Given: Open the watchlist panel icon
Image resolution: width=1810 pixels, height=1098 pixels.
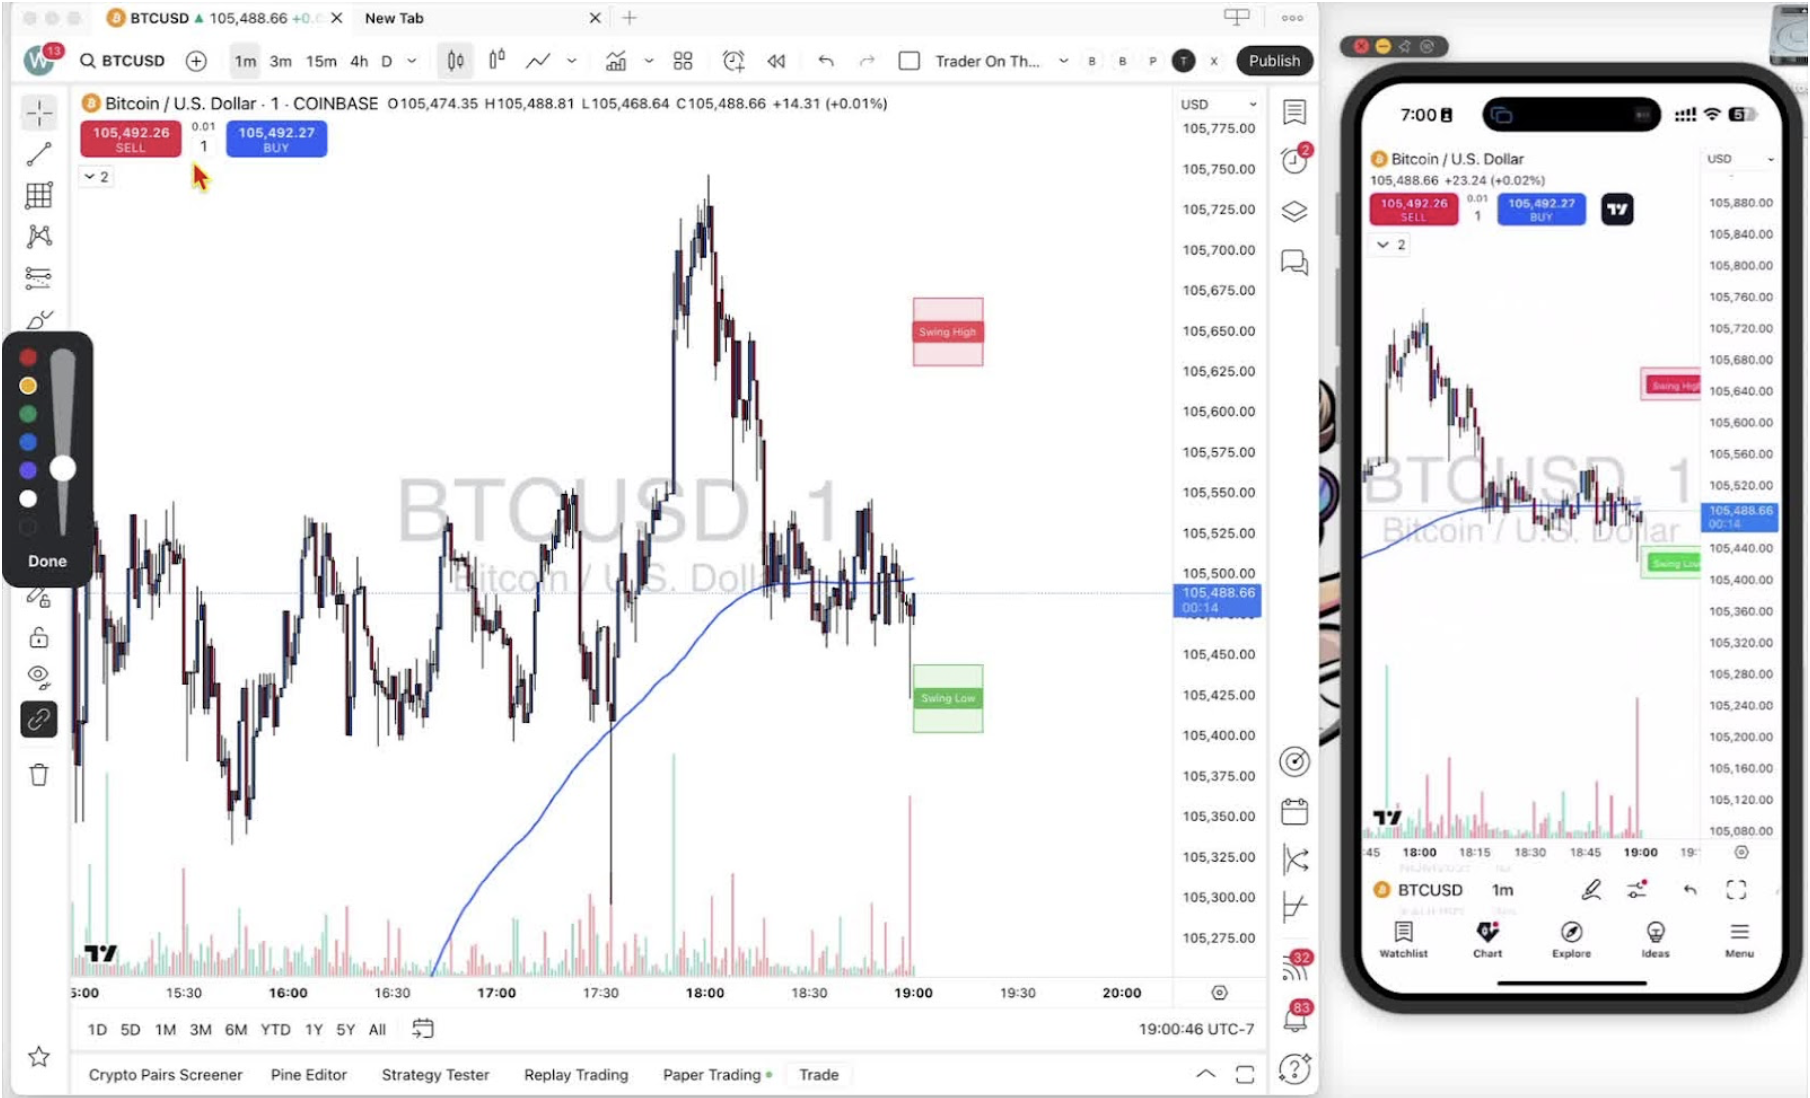Looking at the screenshot, I should (1294, 112).
